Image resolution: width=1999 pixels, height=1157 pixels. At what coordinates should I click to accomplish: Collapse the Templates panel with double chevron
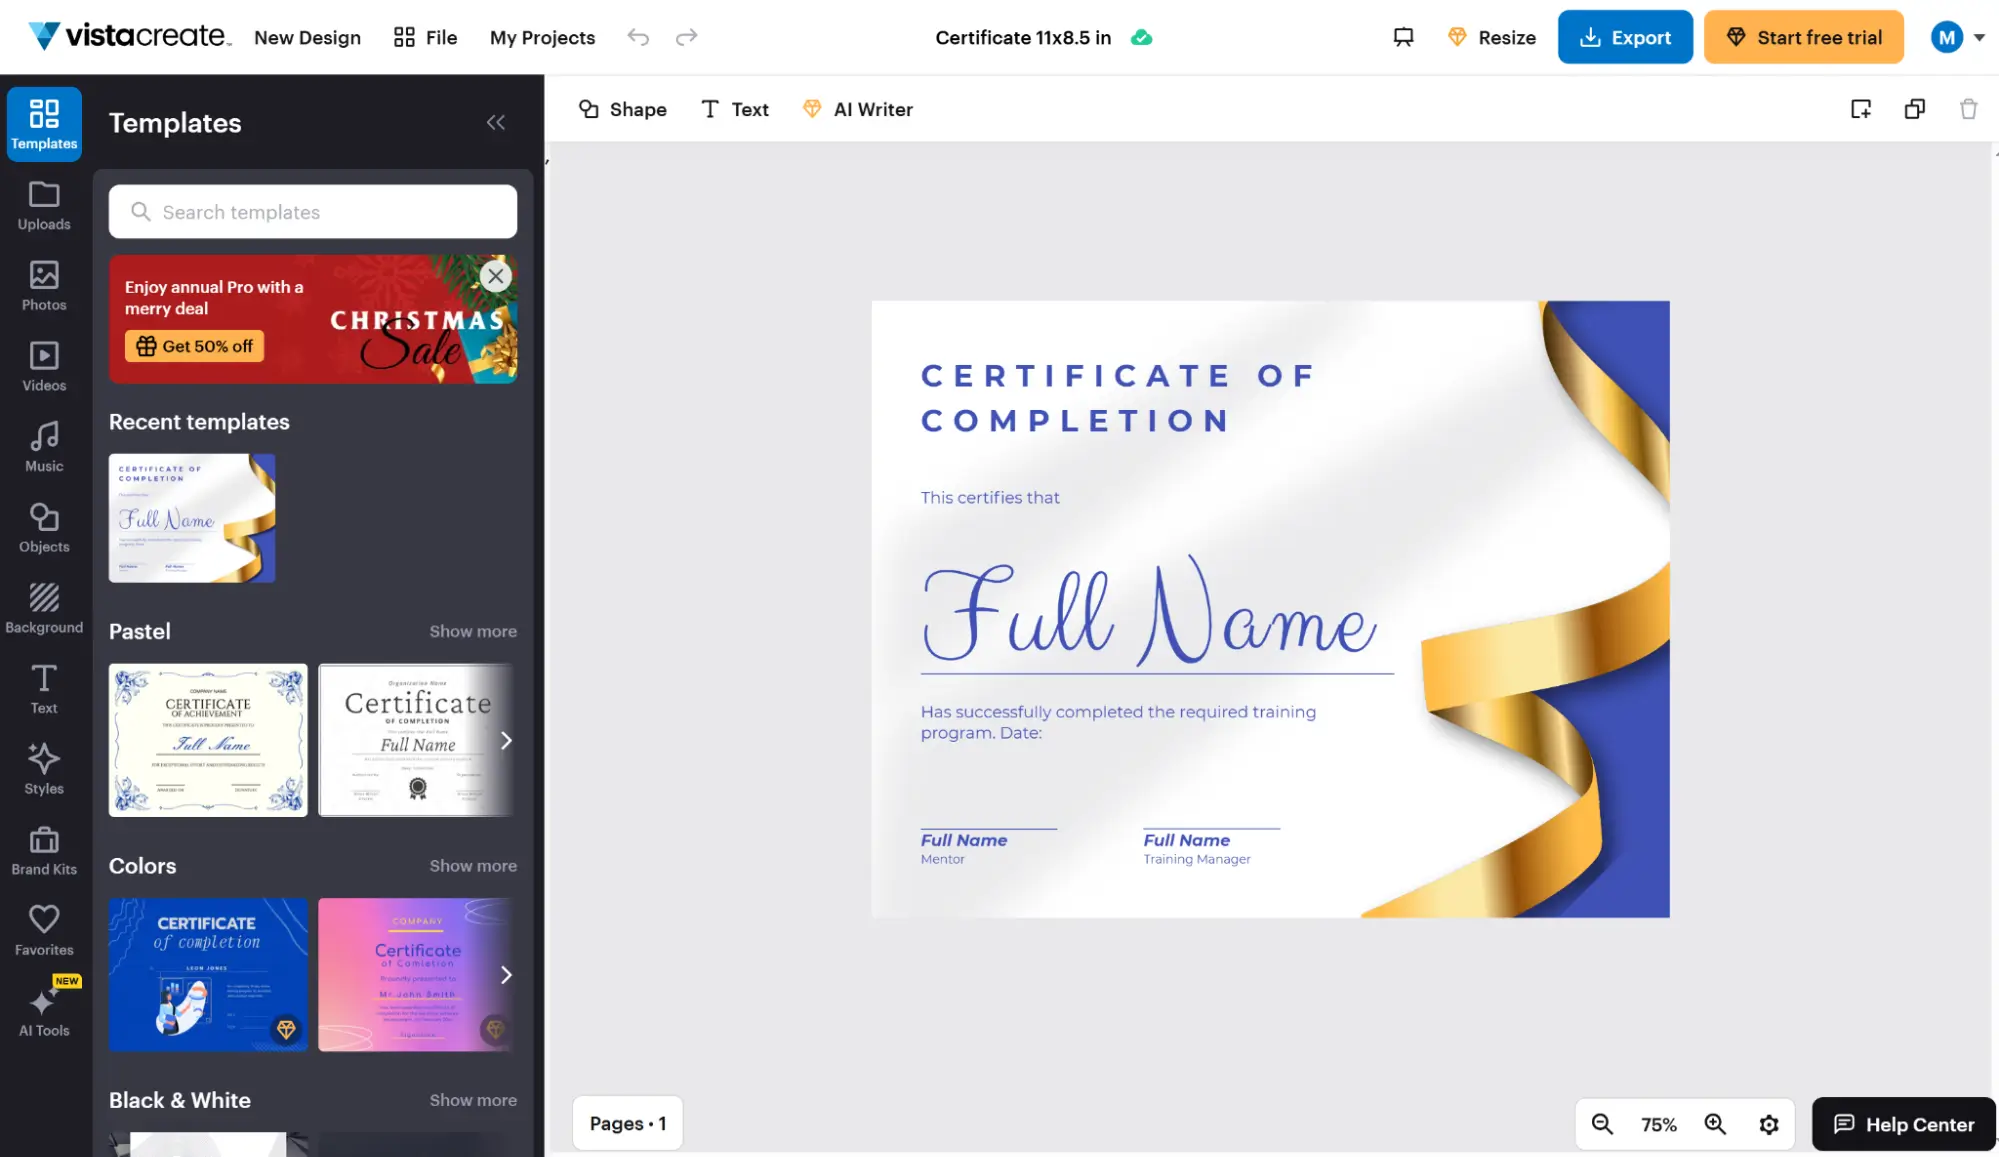(496, 122)
